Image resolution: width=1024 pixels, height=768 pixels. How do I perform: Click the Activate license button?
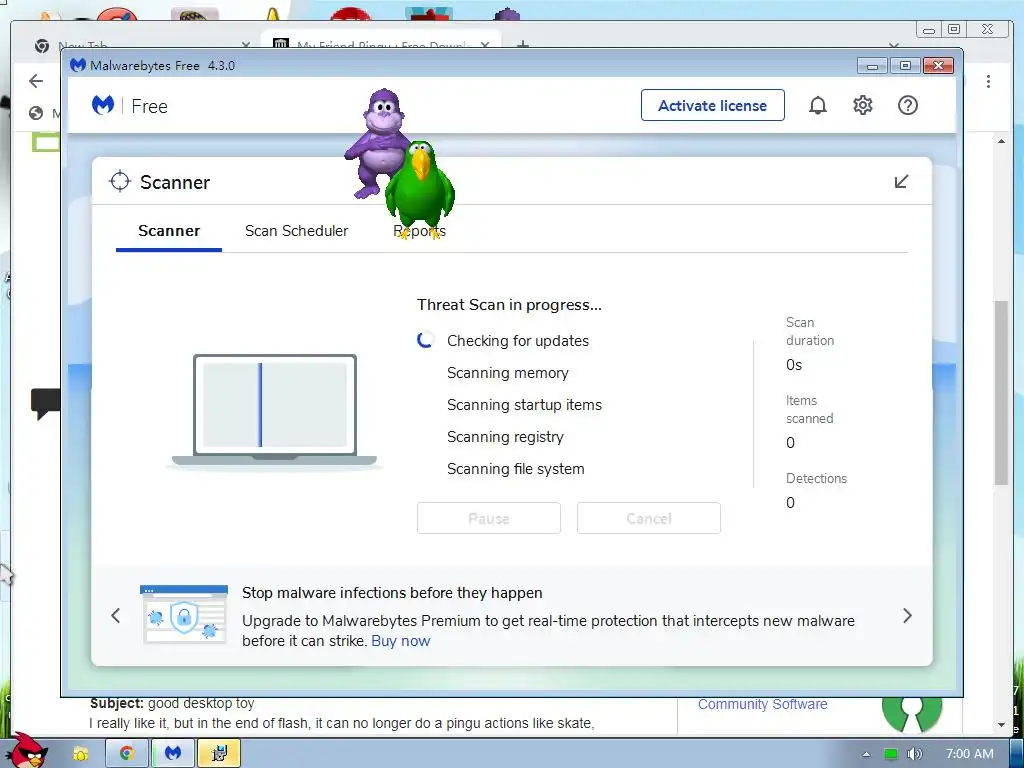point(712,105)
